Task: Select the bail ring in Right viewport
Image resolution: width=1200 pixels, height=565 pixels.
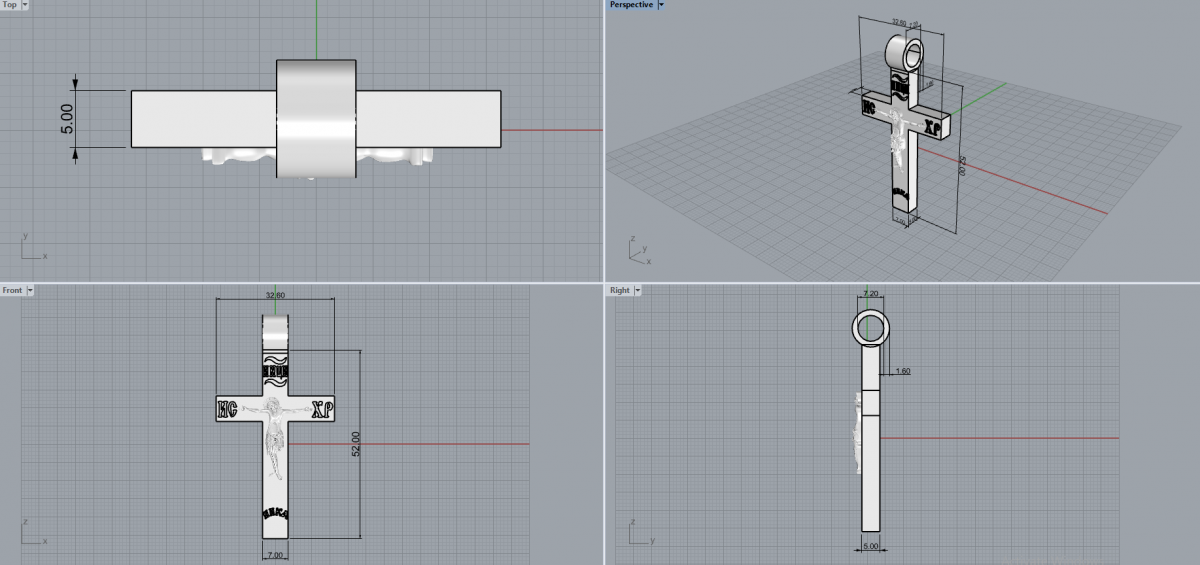Action: coord(870,327)
